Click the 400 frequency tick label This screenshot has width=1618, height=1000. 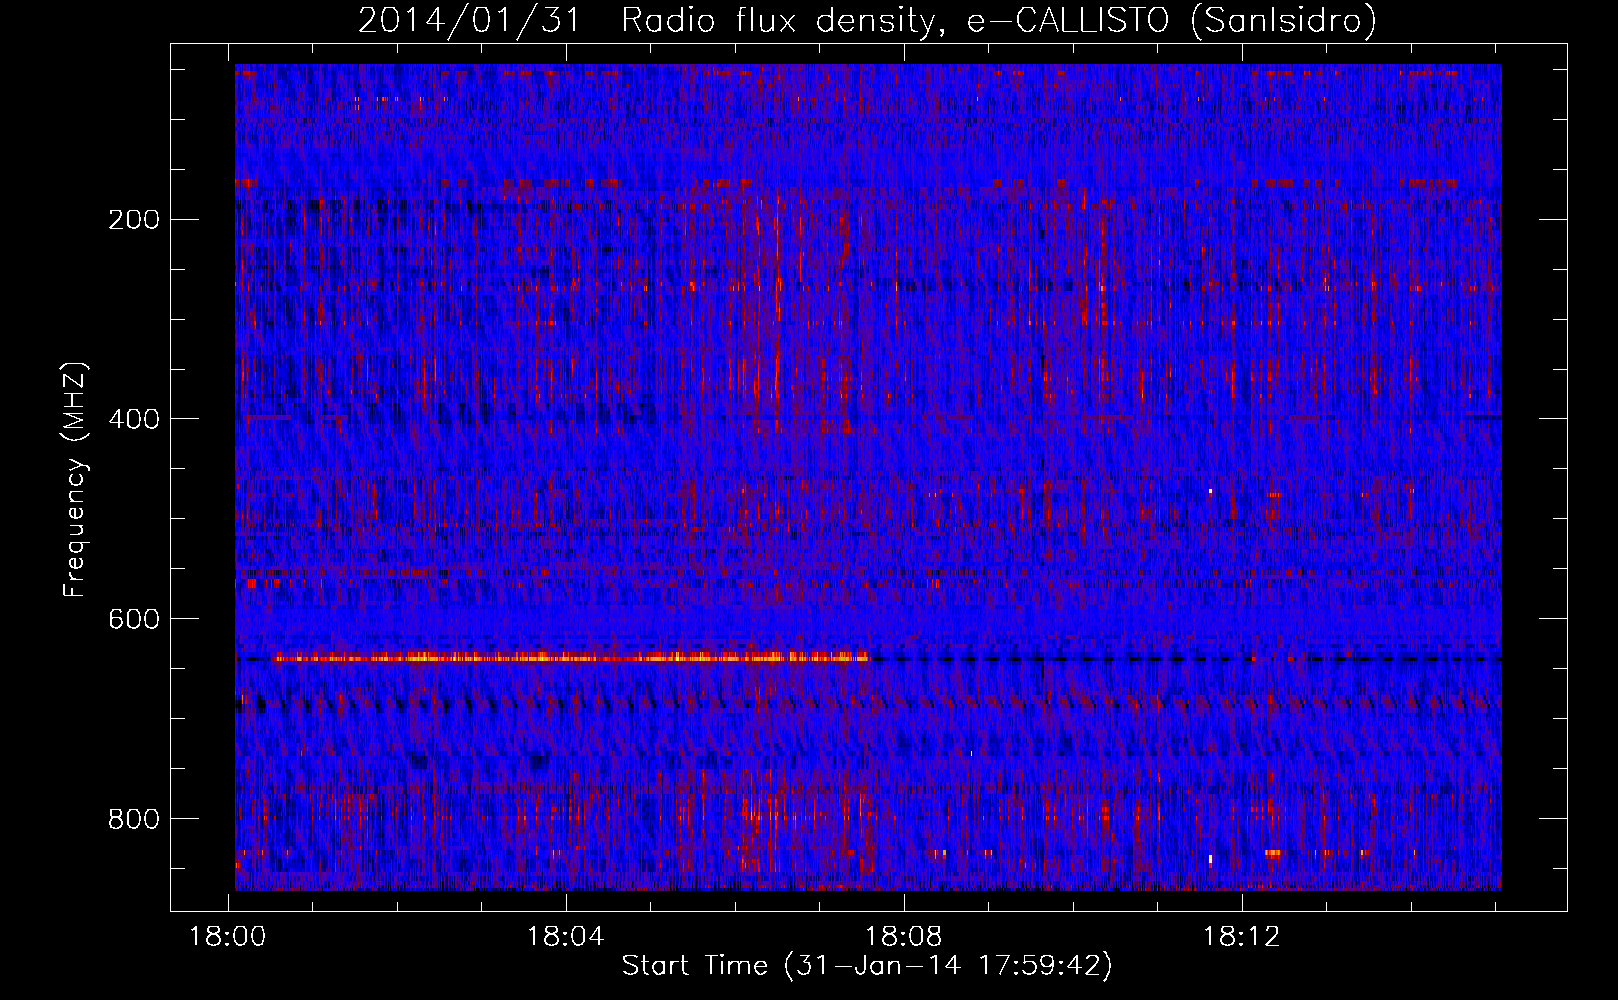click(x=134, y=419)
